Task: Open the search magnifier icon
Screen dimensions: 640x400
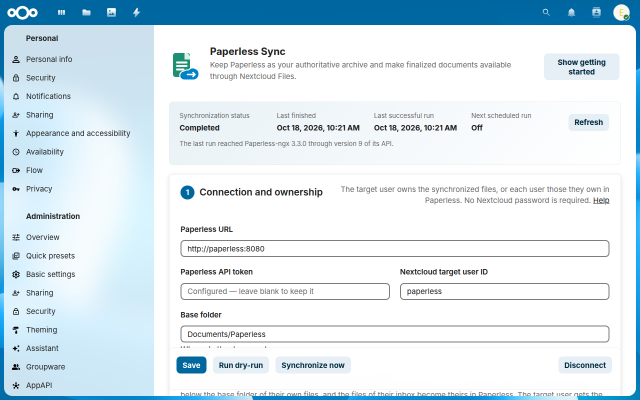Action: click(x=546, y=13)
